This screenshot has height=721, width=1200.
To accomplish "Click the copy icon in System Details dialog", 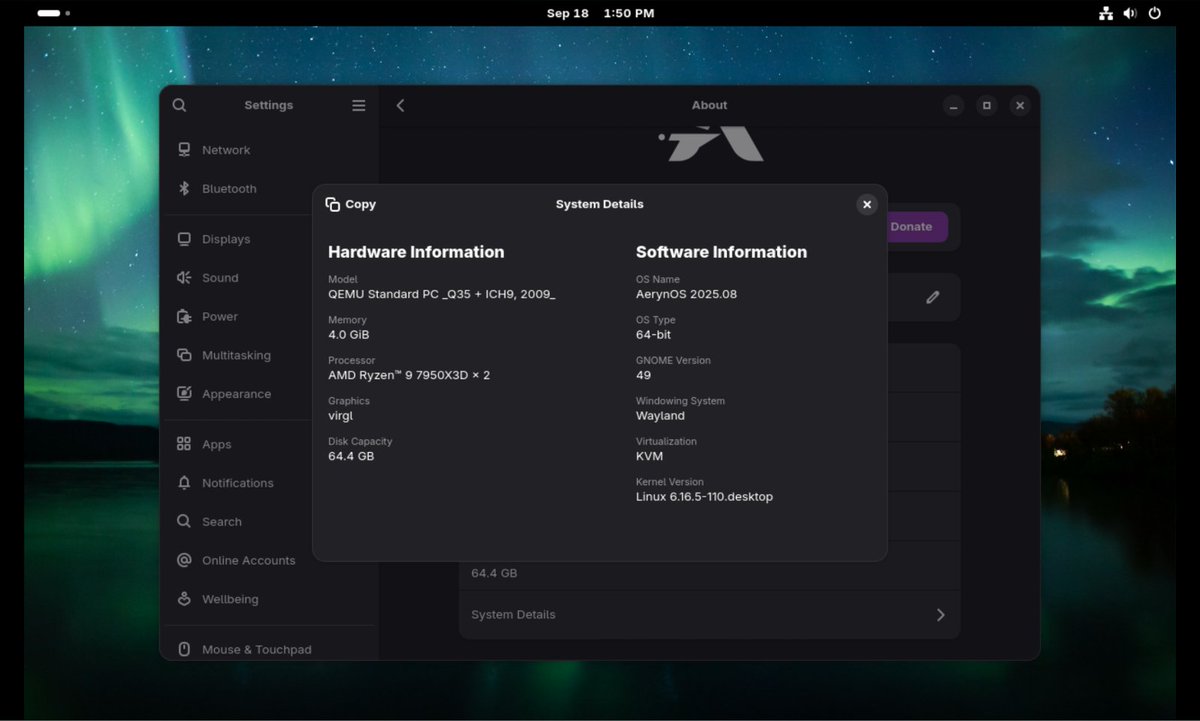I will pyautogui.click(x=333, y=204).
